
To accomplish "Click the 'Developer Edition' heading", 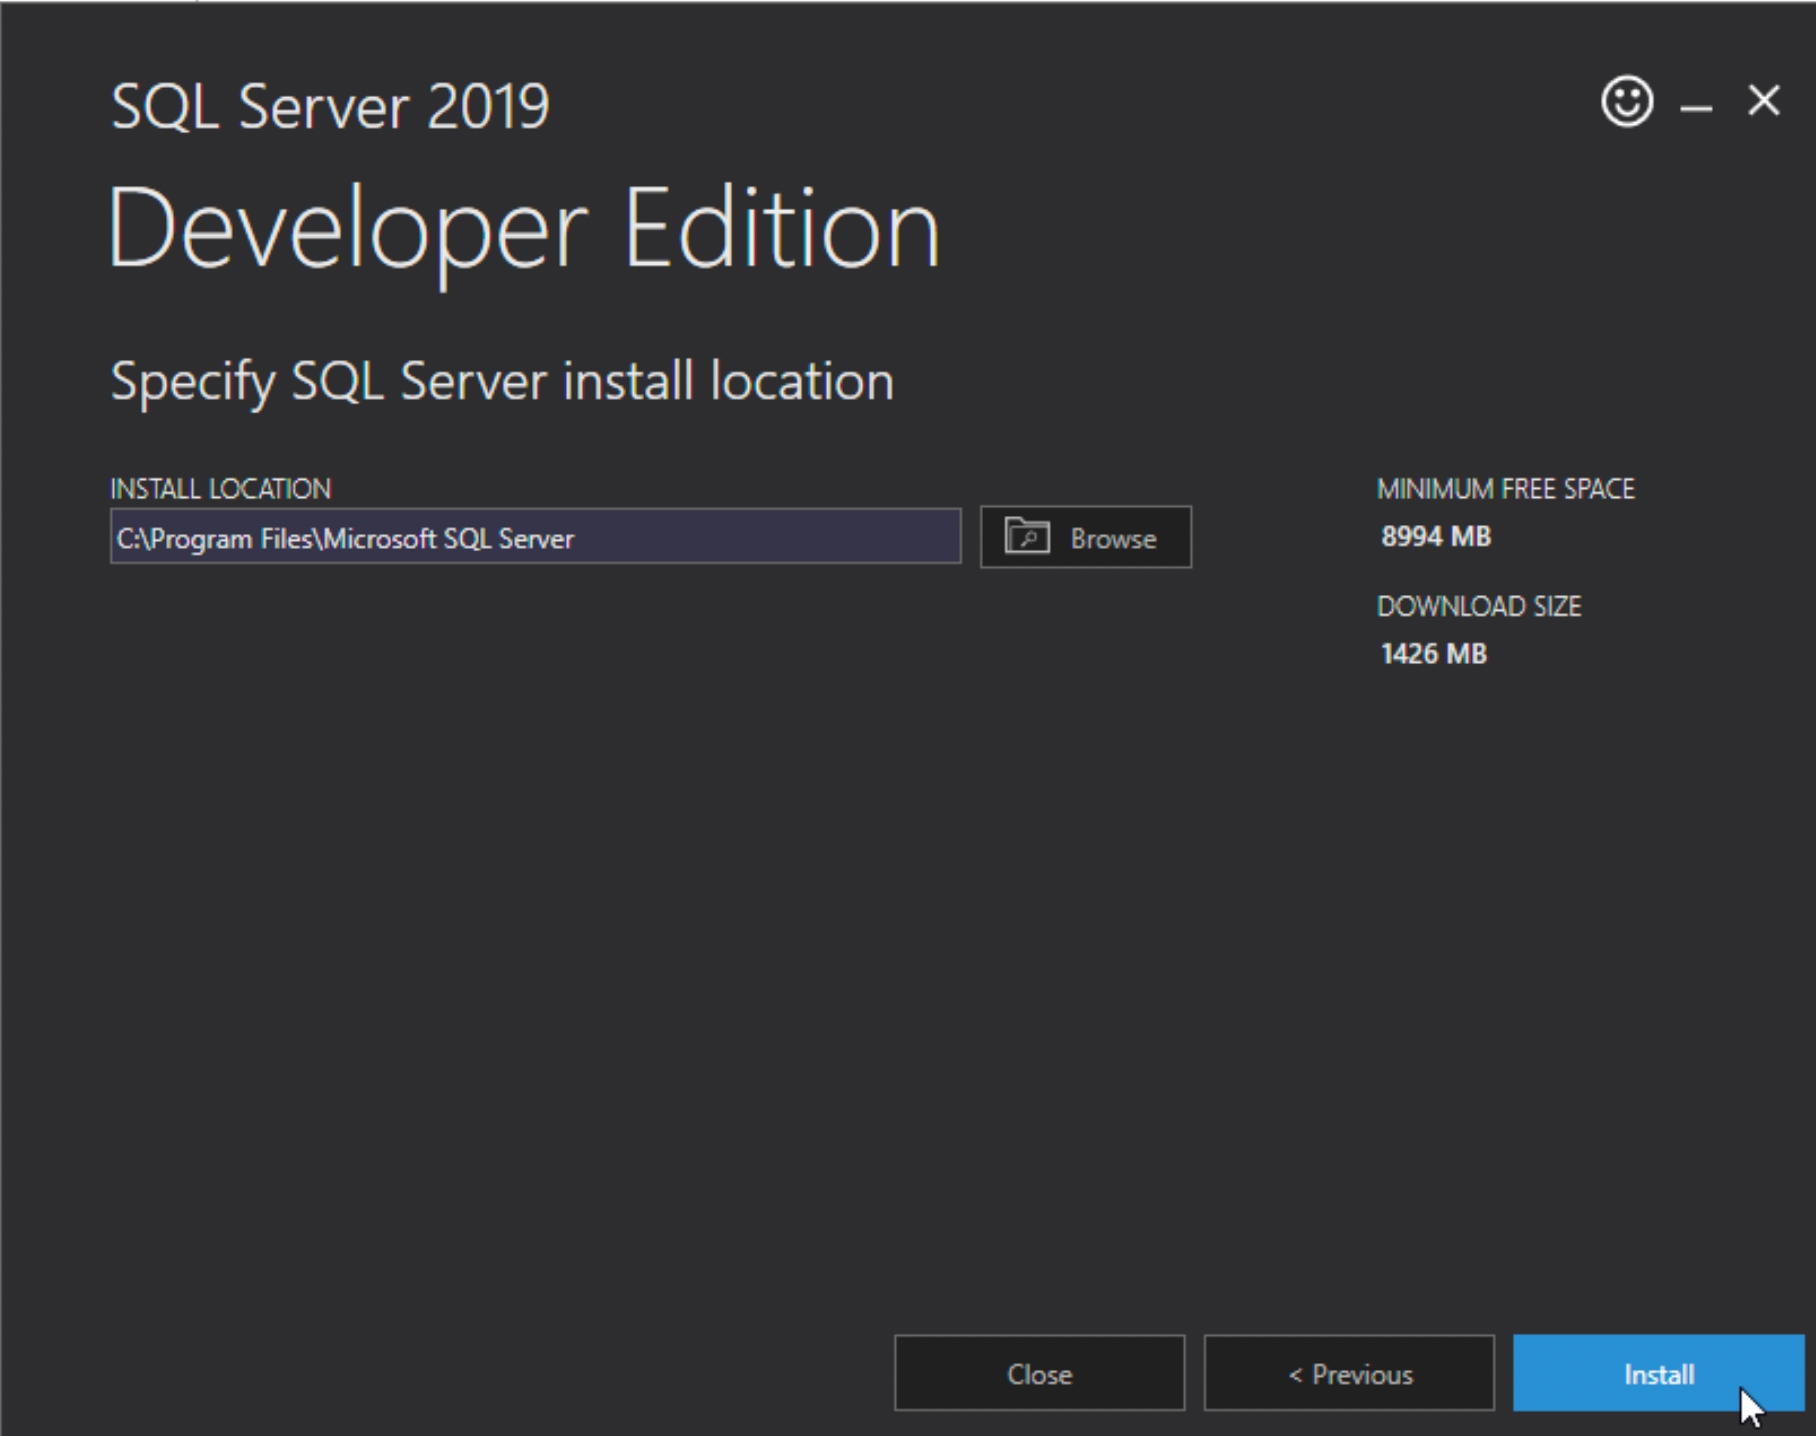I will (x=523, y=229).
